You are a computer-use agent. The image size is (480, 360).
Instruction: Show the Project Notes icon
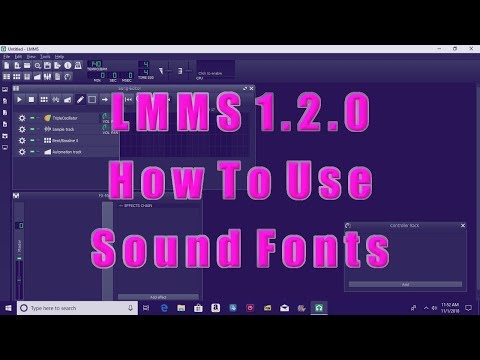tap(57, 77)
